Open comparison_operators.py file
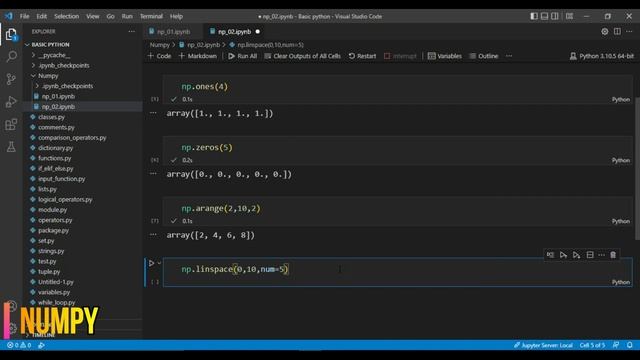This screenshot has height=360, width=640. click(x=72, y=138)
